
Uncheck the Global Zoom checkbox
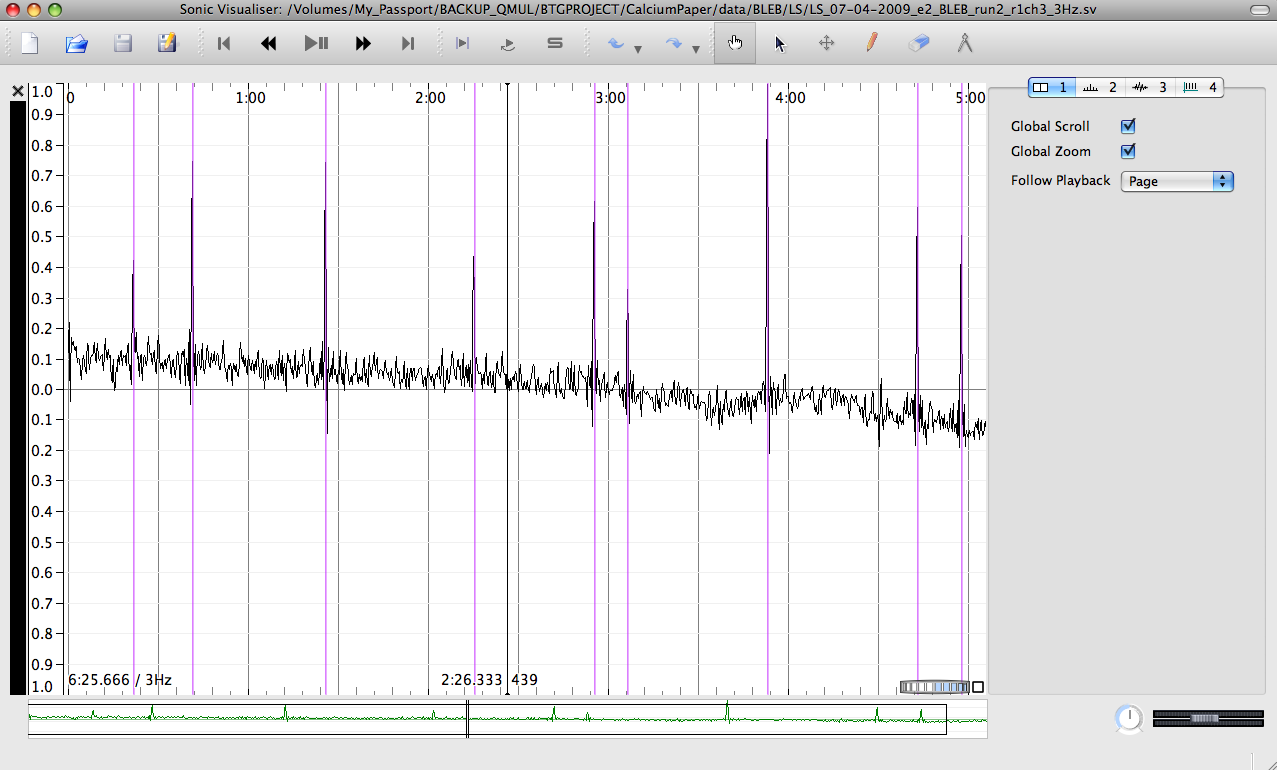1128,151
